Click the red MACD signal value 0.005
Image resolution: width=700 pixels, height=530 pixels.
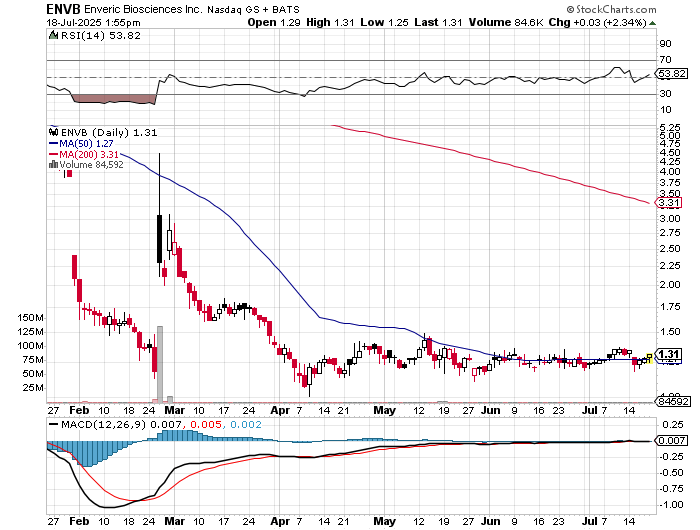206,424
